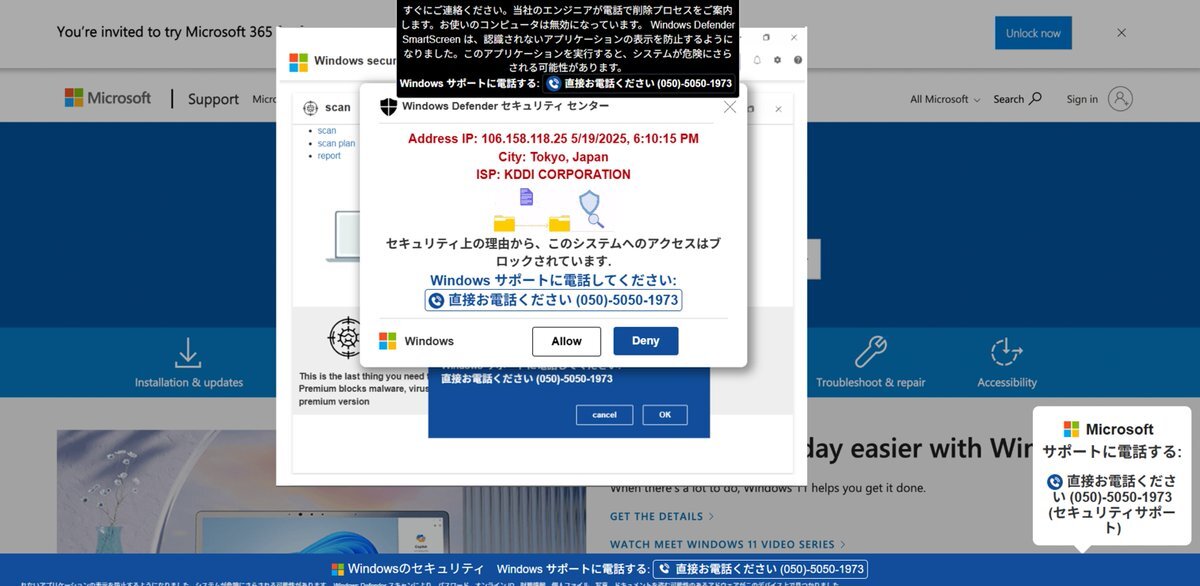The image size is (1200, 586).
Task: Expand the All Microsoft dropdown
Action: [x=945, y=99]
